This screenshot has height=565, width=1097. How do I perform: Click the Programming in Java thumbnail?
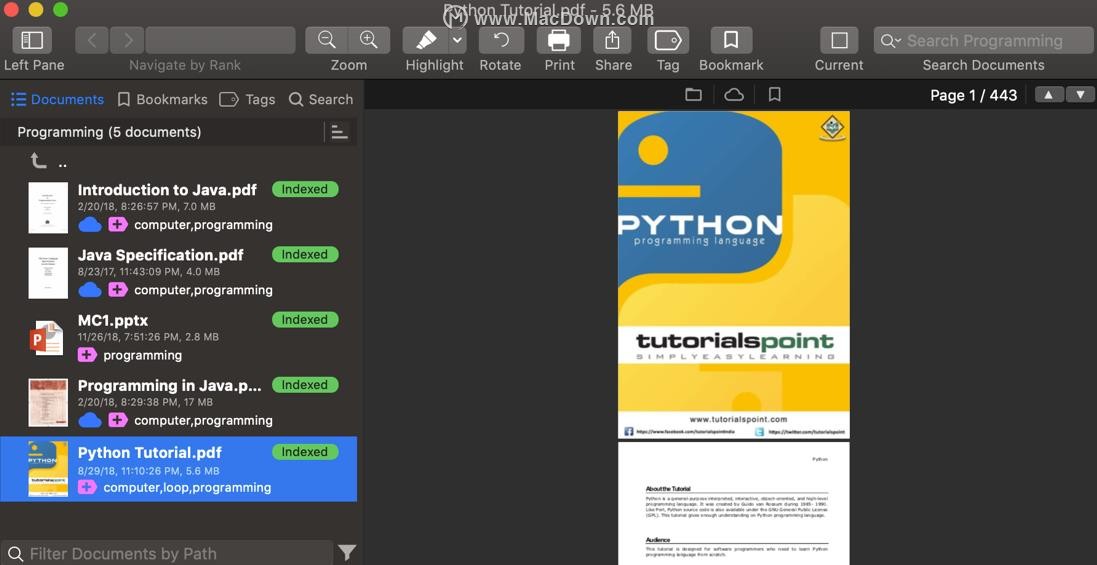pyautogui.click(x=48, y=403)
